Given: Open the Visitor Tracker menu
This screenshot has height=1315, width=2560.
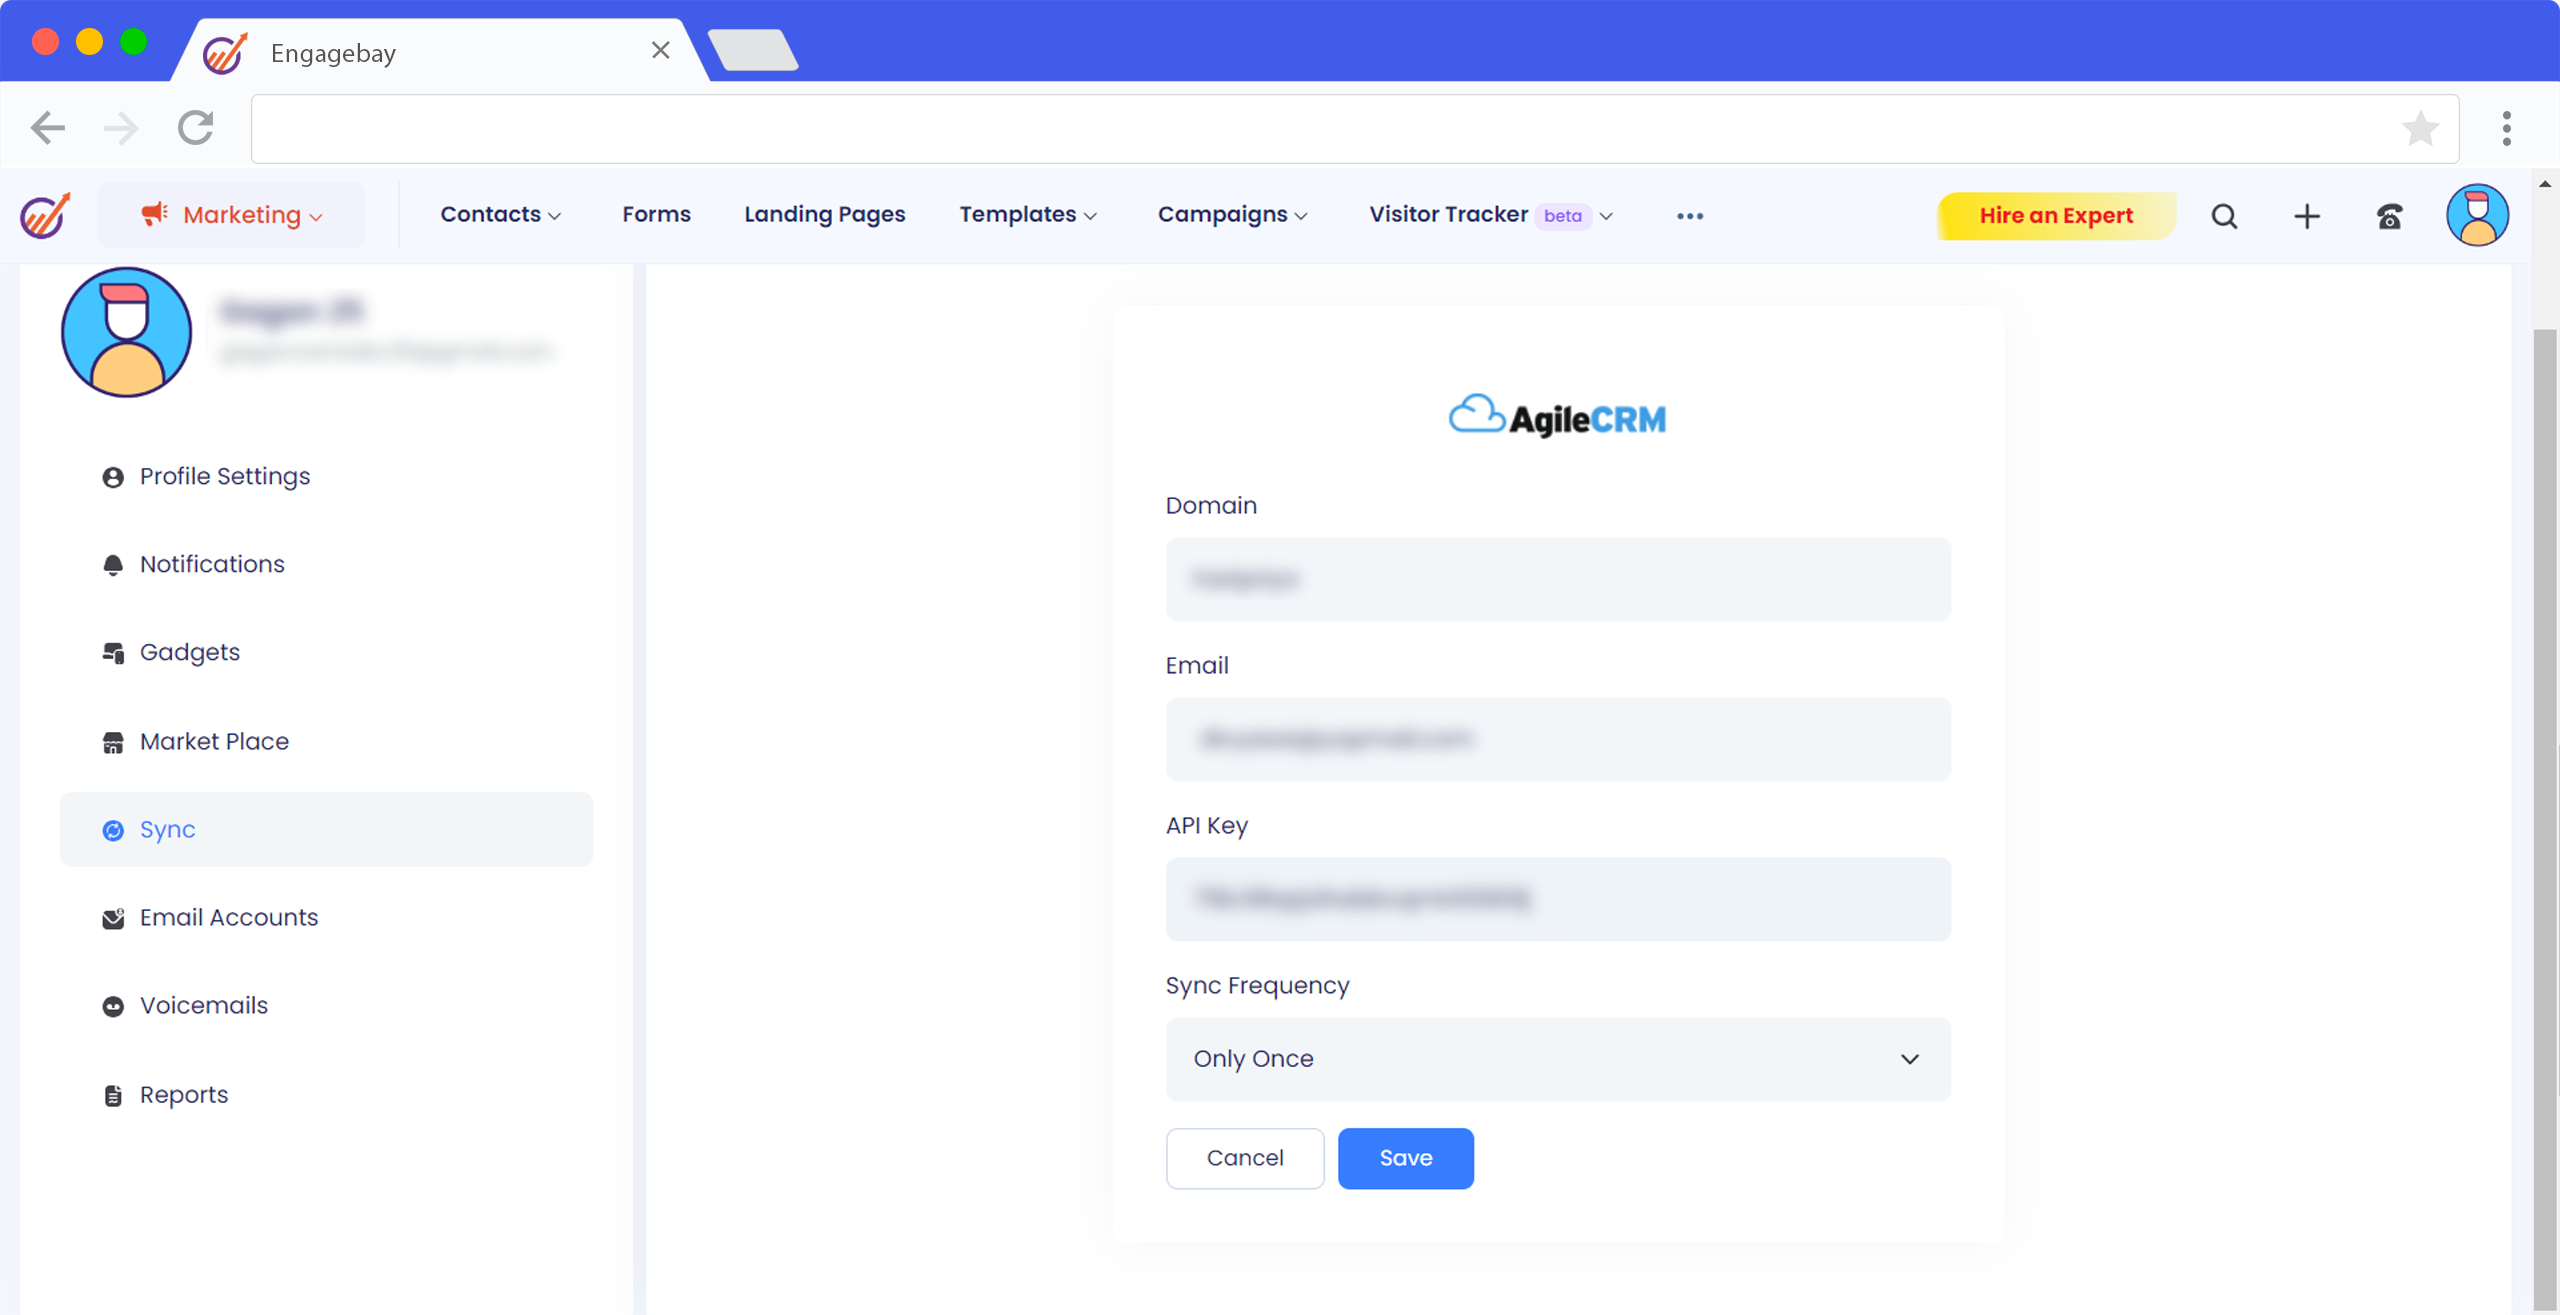Looking at the screenshot, I should [x=1490, y=214].
